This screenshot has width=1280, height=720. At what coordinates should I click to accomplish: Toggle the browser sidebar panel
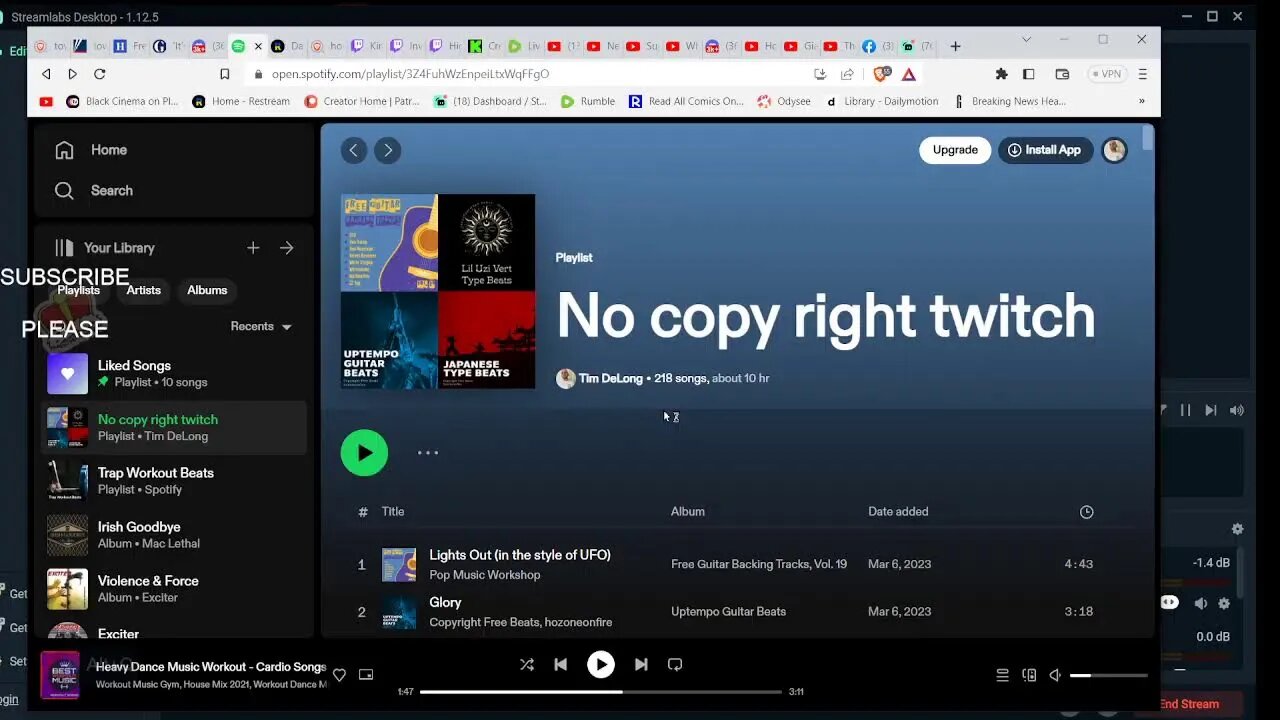click(1028, 74)
